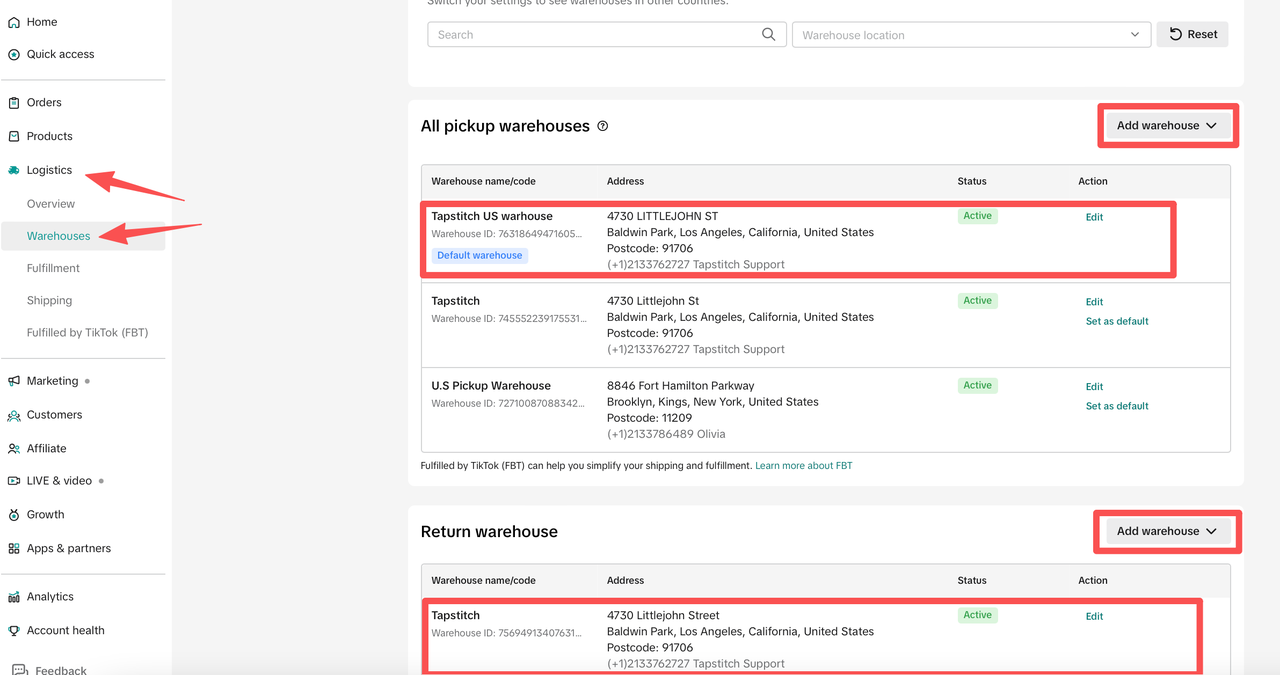
Task: Click the Home sidebar icon
Action: 14,22
